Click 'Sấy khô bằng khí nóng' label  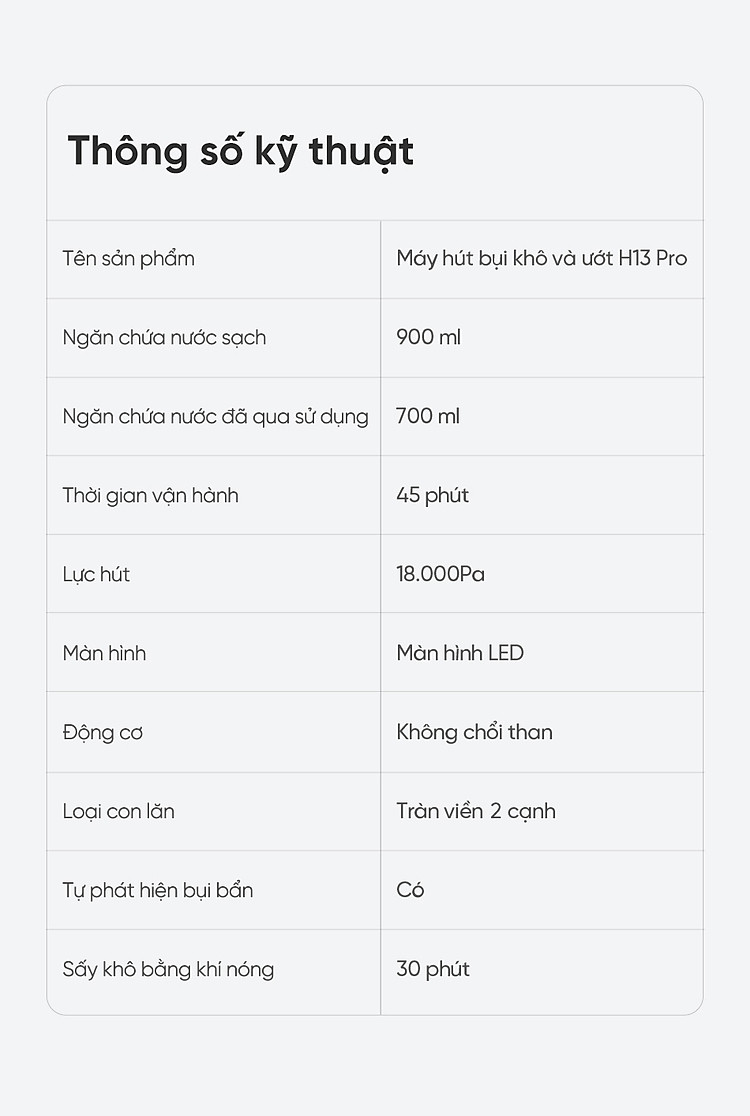click(168, 969)
